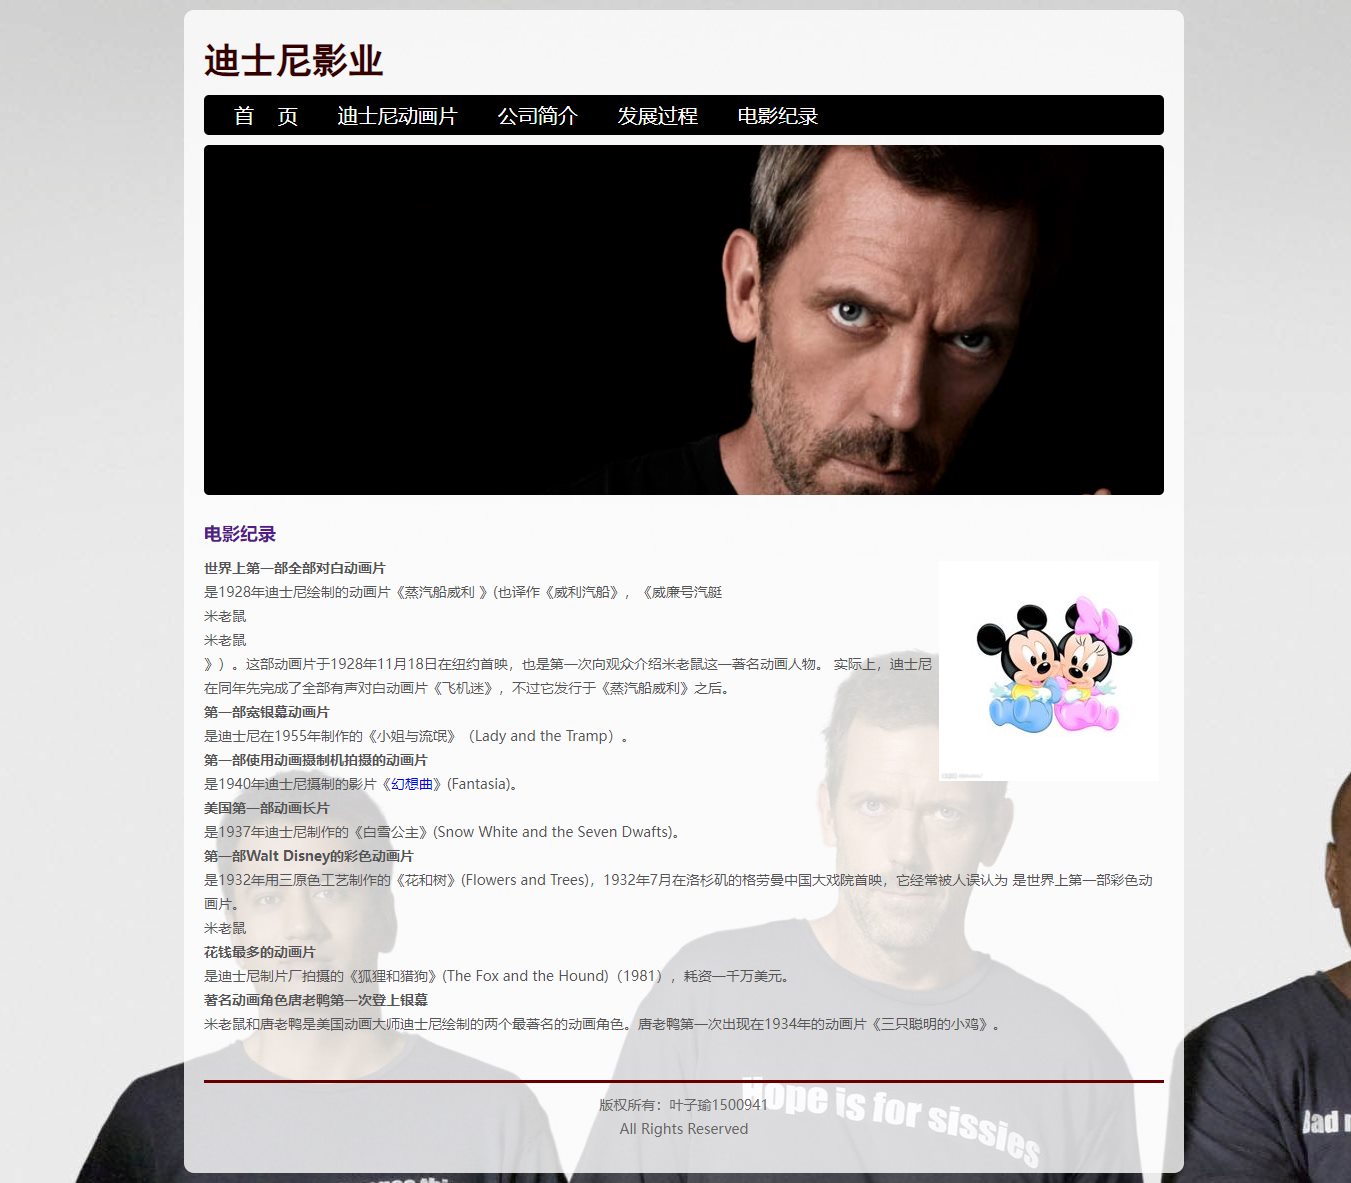Follow the 幻想曲 hyperlink
Viewport: 1351px width, 1183px height.
click(x=412, y=784)
